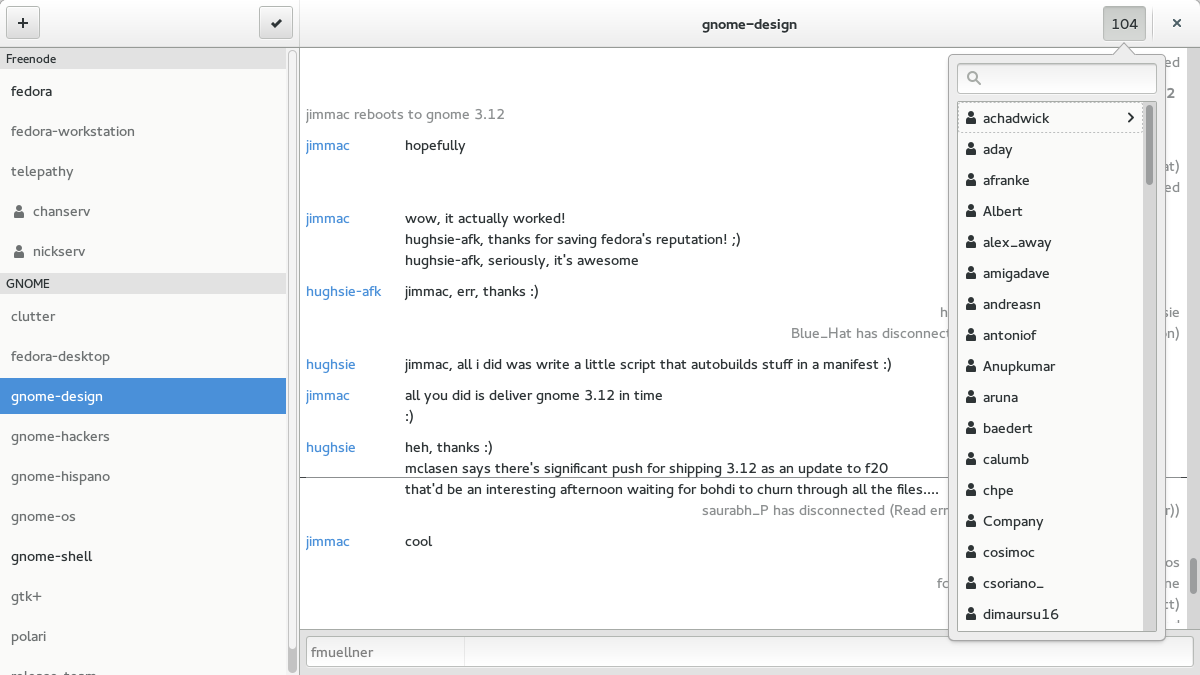Toggle the checkmark selection mode button

(x=275, y=23)
